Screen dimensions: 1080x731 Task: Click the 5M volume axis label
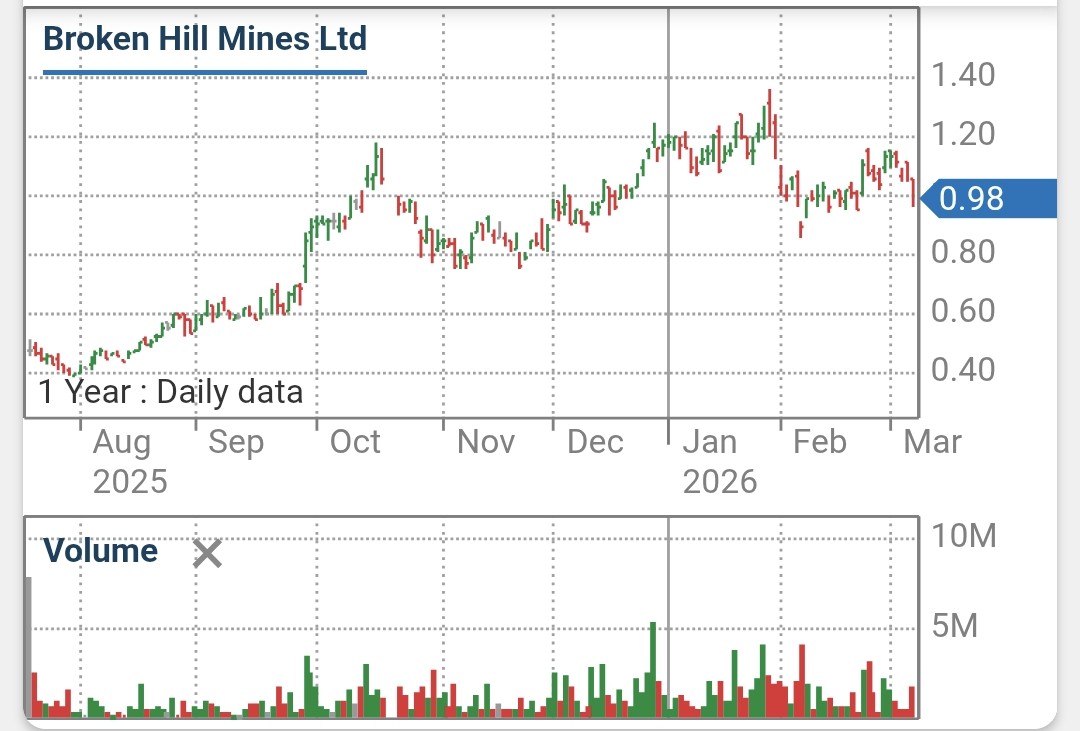(955, 626)
